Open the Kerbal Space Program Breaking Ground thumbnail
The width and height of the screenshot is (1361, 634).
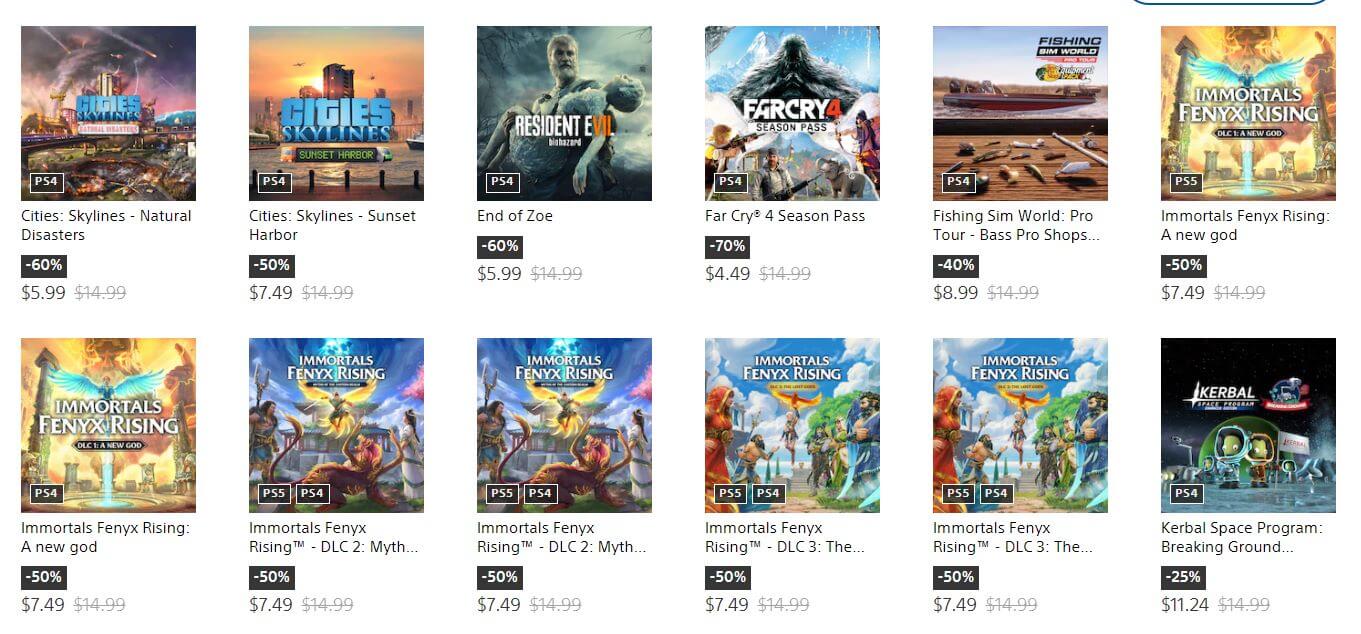(1248, 425)
